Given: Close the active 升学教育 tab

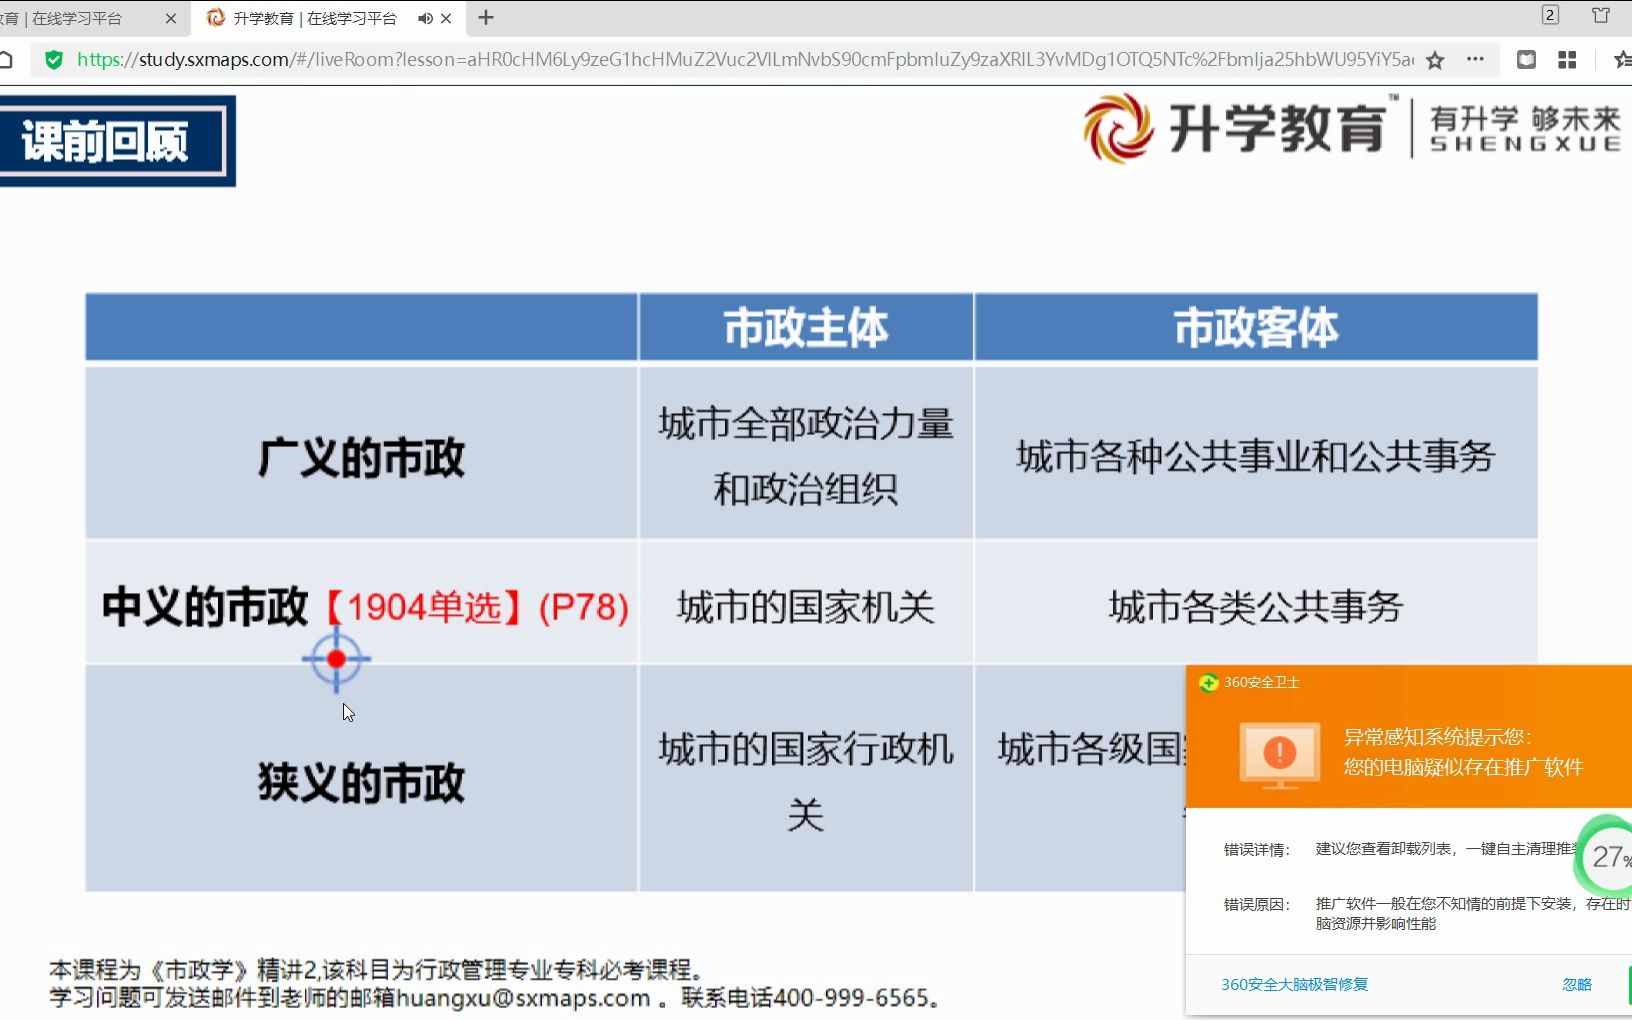Looking at the screenshot, I should 446,18.
